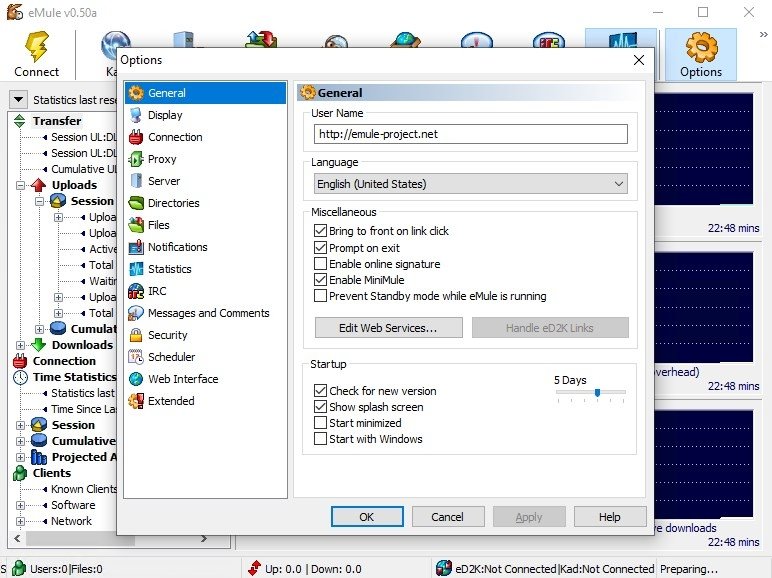
Task: Select the IRC settings icon
Action: (136, 291)
